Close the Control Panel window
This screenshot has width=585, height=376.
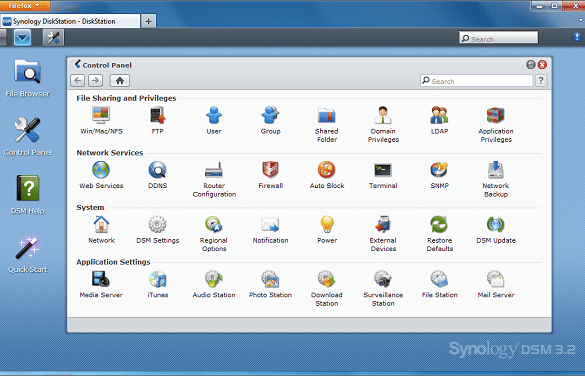click(542, 65)
